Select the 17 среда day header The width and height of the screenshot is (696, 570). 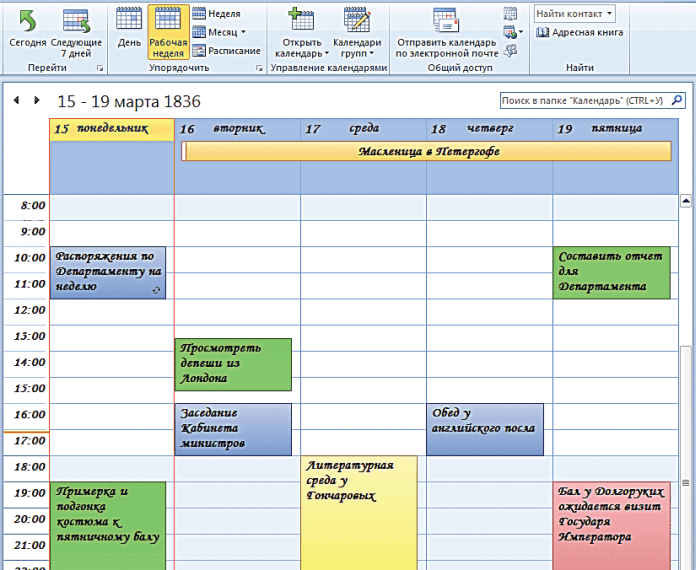363,129
